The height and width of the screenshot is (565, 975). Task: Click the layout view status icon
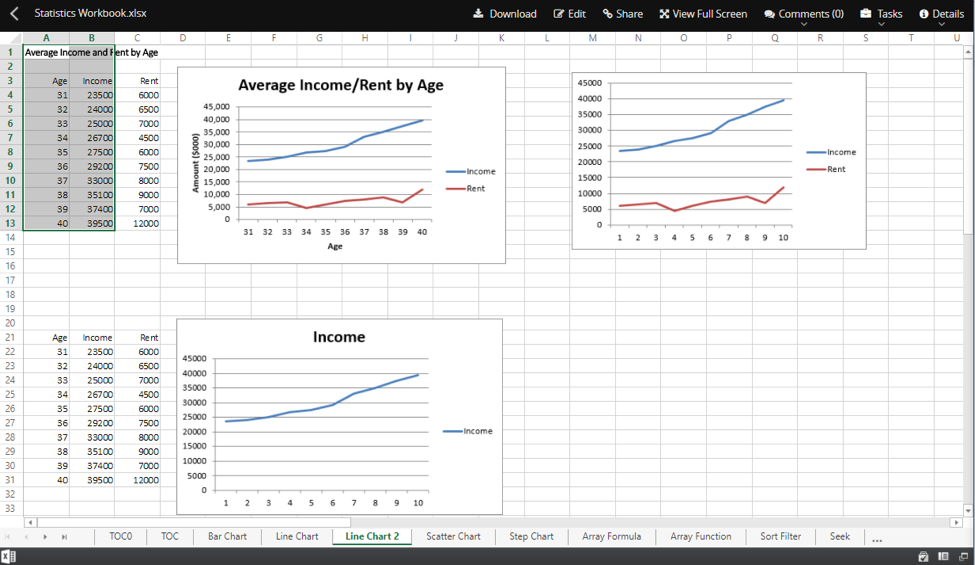point(943,556)
